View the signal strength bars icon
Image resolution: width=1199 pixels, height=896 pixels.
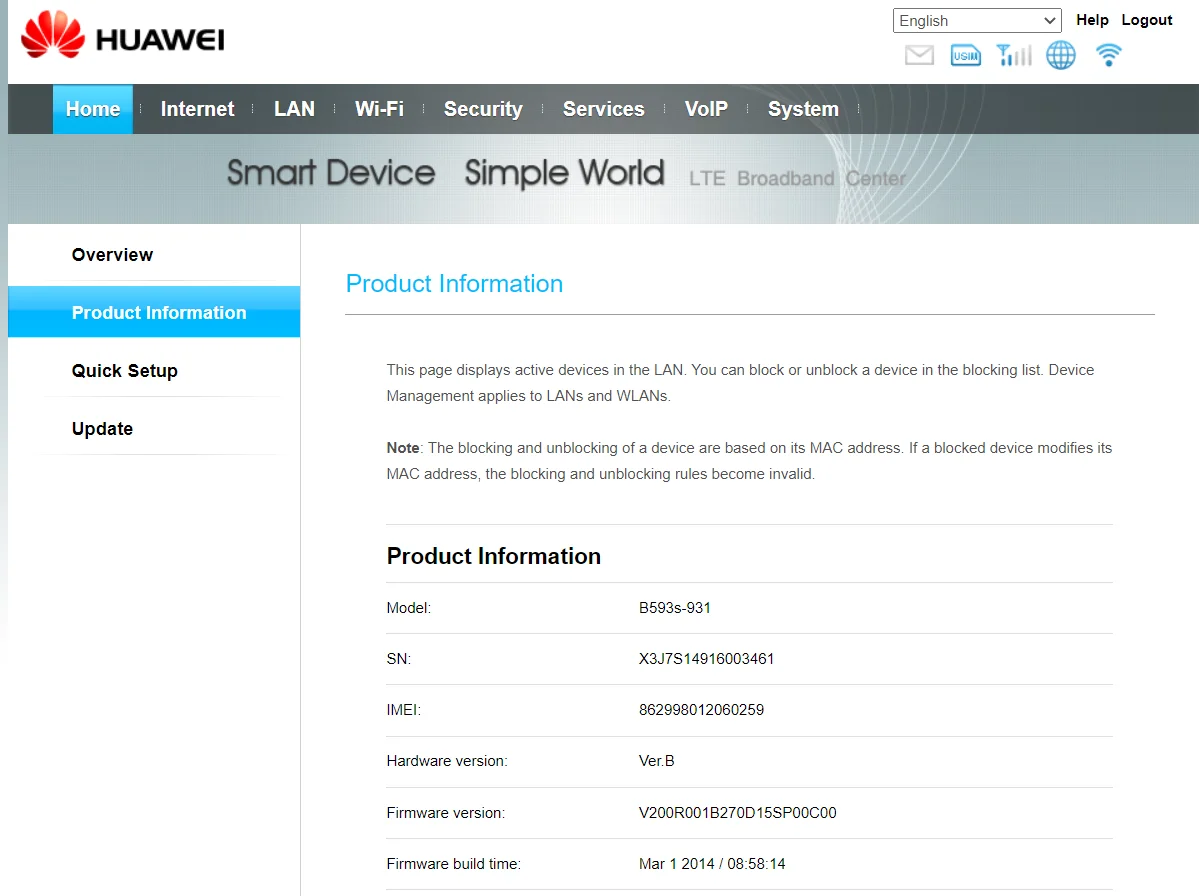[1014, 55]
